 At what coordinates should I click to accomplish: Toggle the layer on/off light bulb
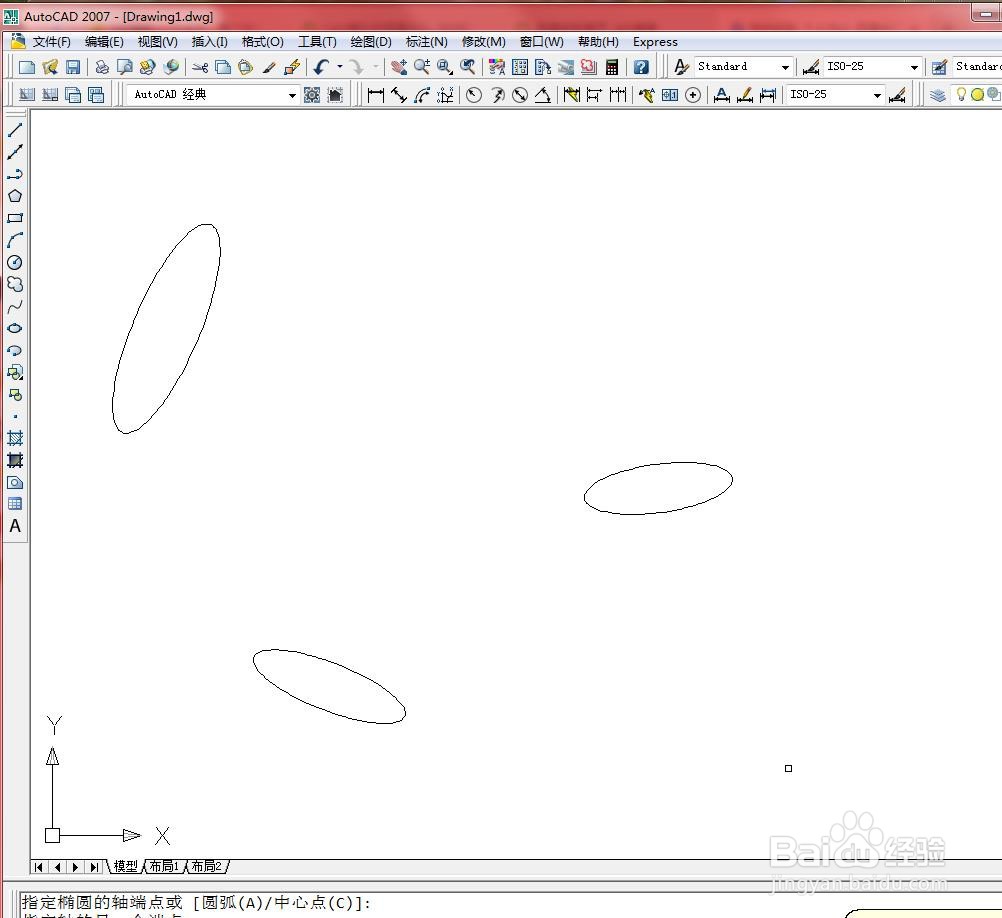tap(961, 95)
